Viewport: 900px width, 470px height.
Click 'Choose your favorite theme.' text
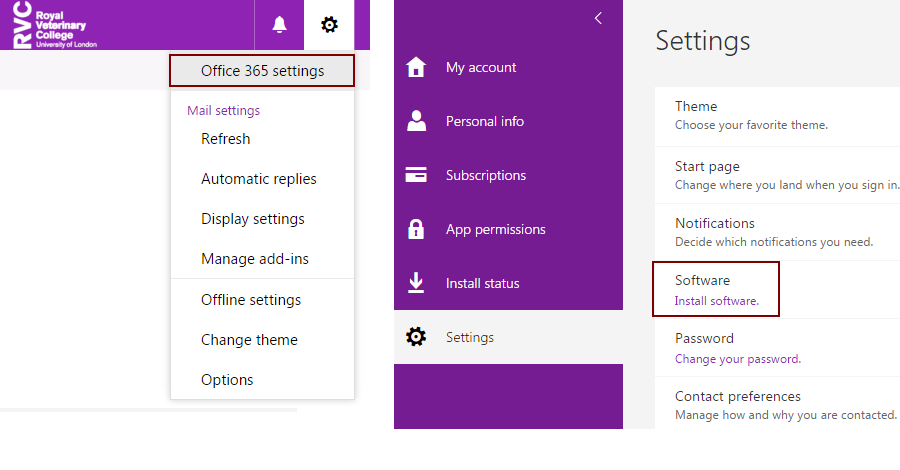[x=751, y=125]
